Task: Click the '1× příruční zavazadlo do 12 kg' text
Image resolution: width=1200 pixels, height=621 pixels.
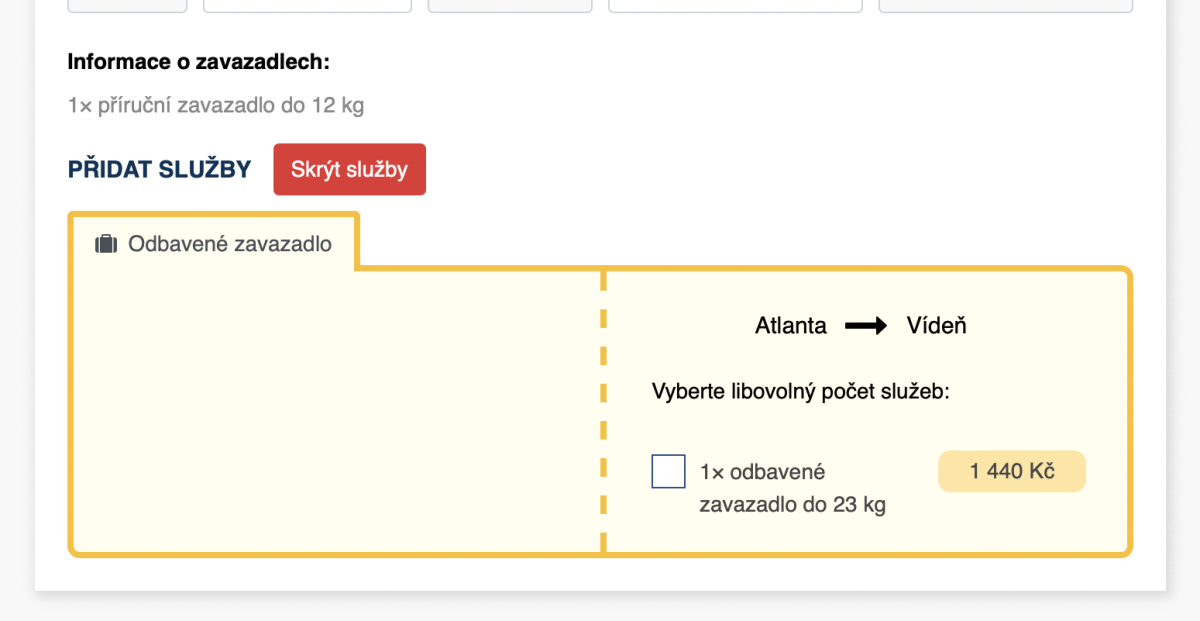Action: coord(215,105)
